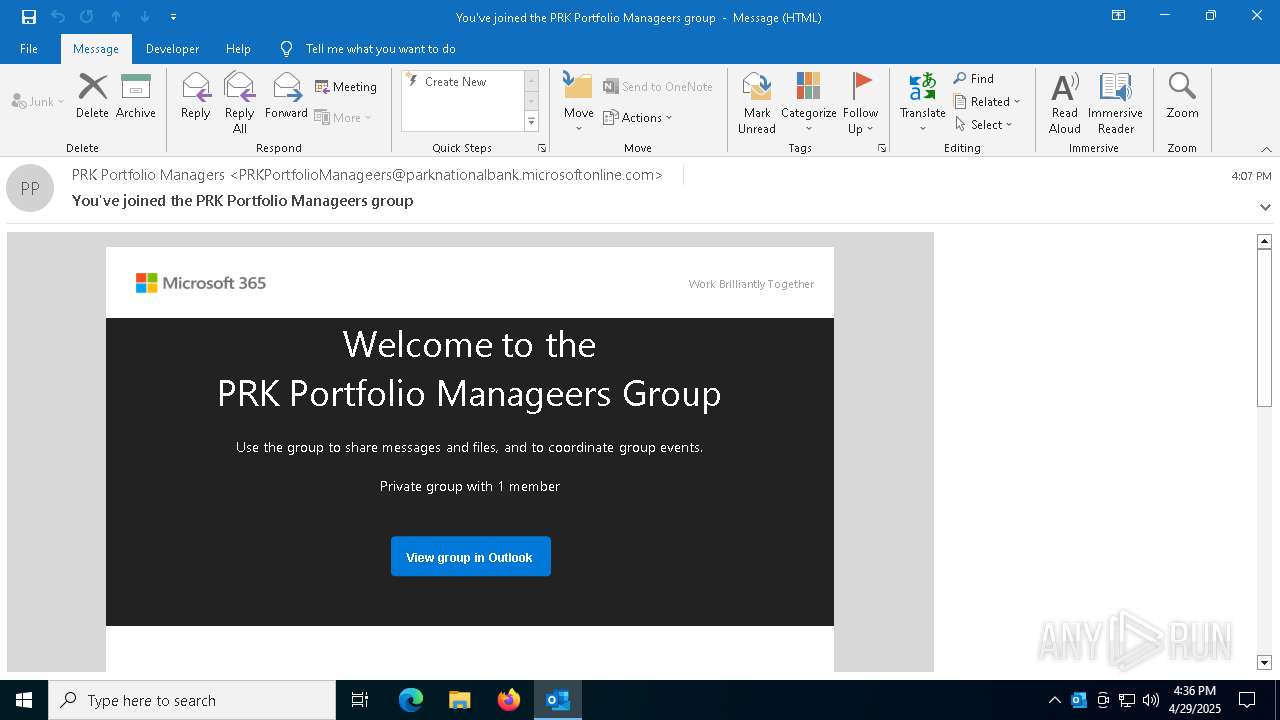This screenshot has height=720, width=1280.
Task: Open File Explorer from the taskbar
Action: click(x=460, y=700)
